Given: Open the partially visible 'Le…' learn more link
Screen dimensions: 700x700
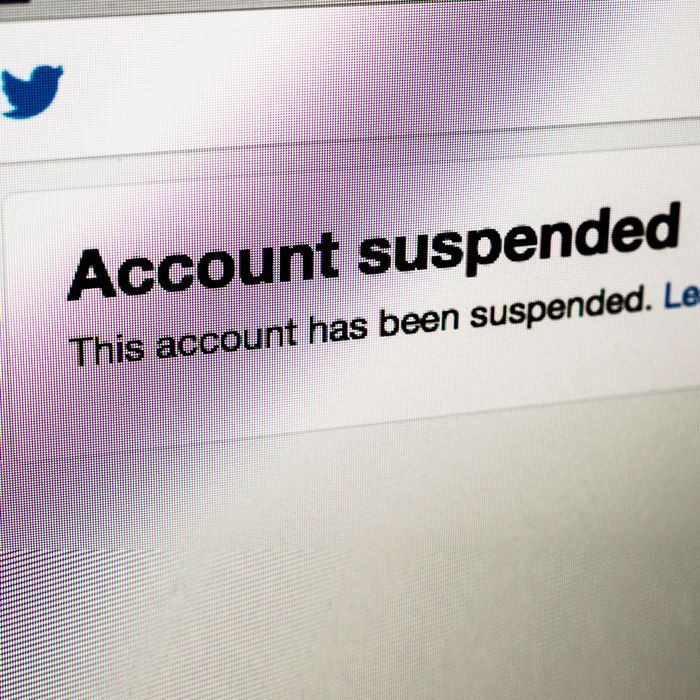Looking at the screenshot, I should tap(682, 296).
